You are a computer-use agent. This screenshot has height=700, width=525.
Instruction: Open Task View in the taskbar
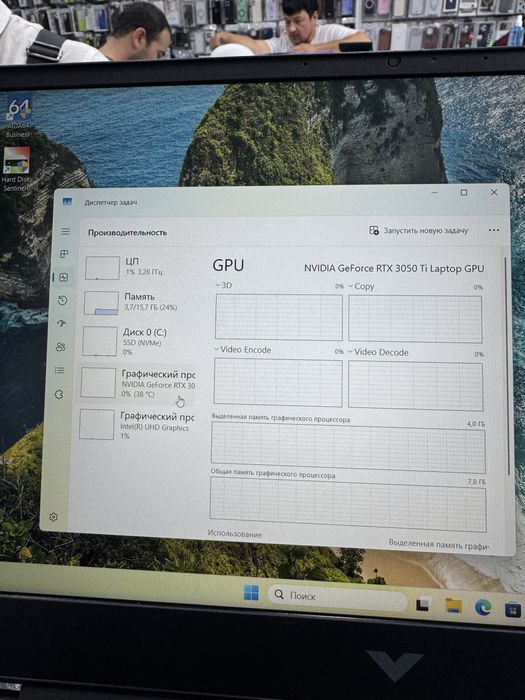click(x=423, y=603)
